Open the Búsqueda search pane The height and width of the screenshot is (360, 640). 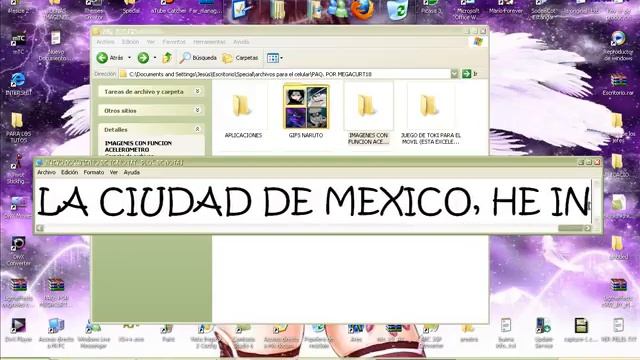coord(198,58)
